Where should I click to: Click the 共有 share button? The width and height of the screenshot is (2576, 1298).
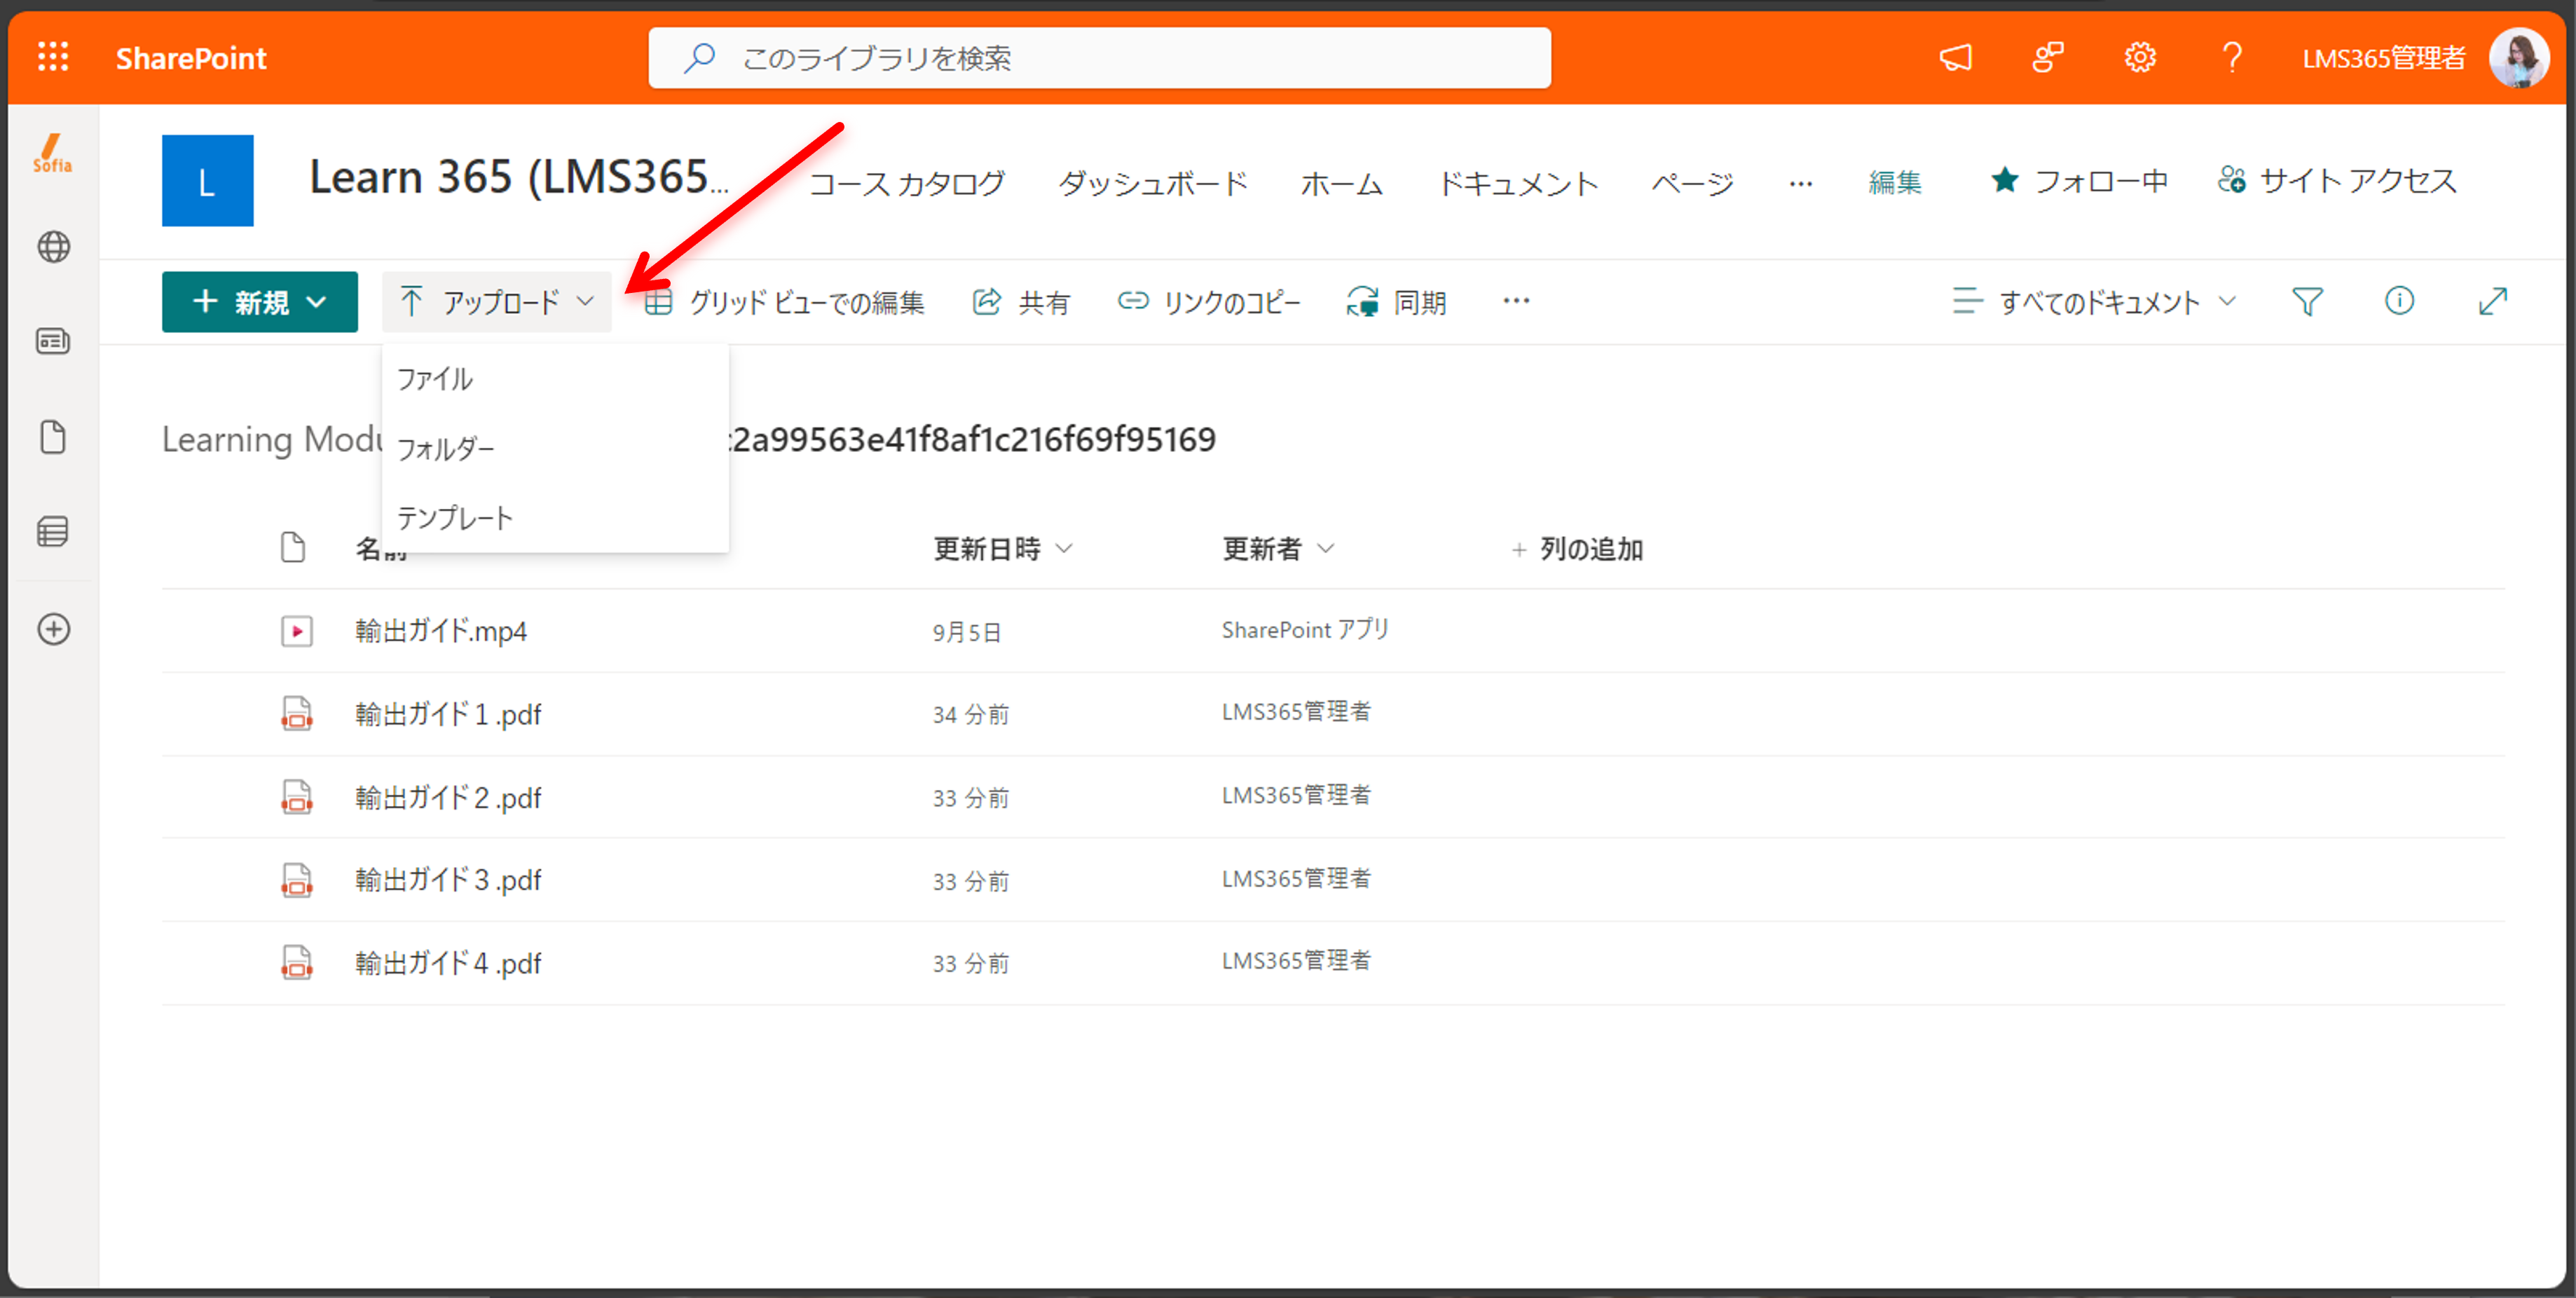click(x=1021, y=301)
